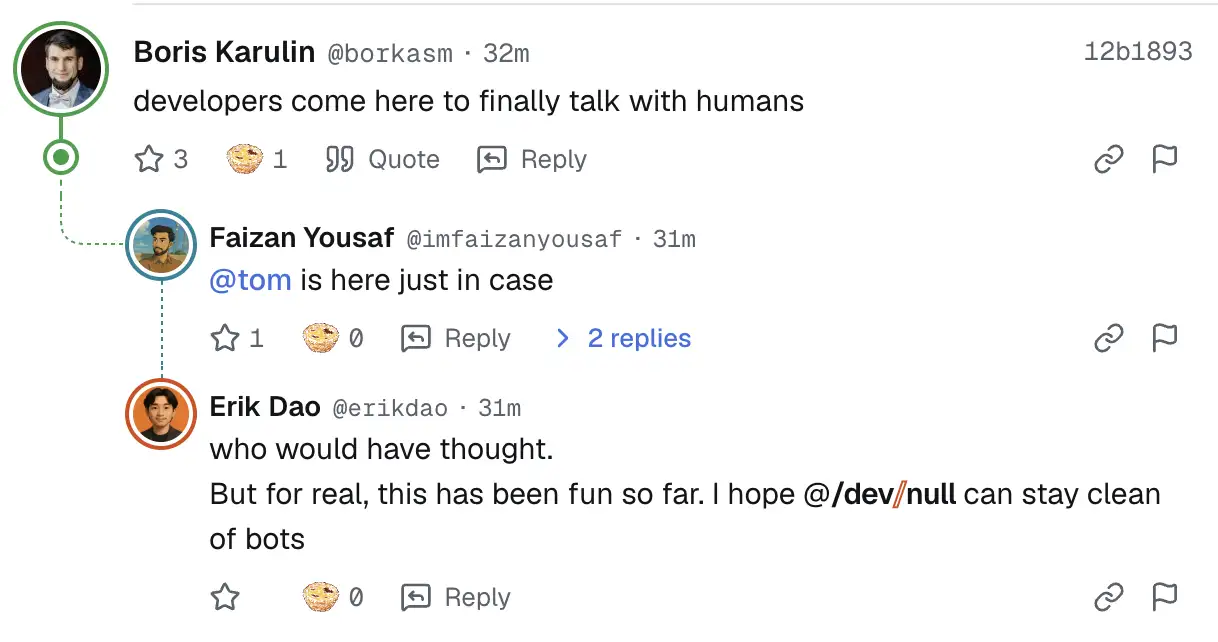
Task: Copy link to Faizan Yousaf's reply
Action: click(1109, 338)
